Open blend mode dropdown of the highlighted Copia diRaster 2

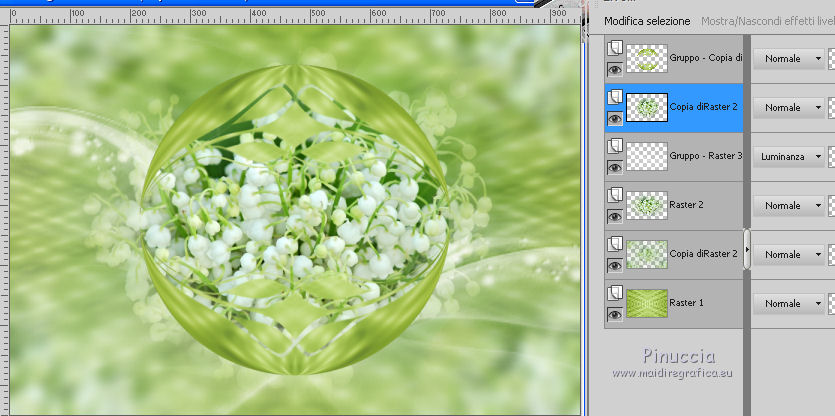point(789,108)
